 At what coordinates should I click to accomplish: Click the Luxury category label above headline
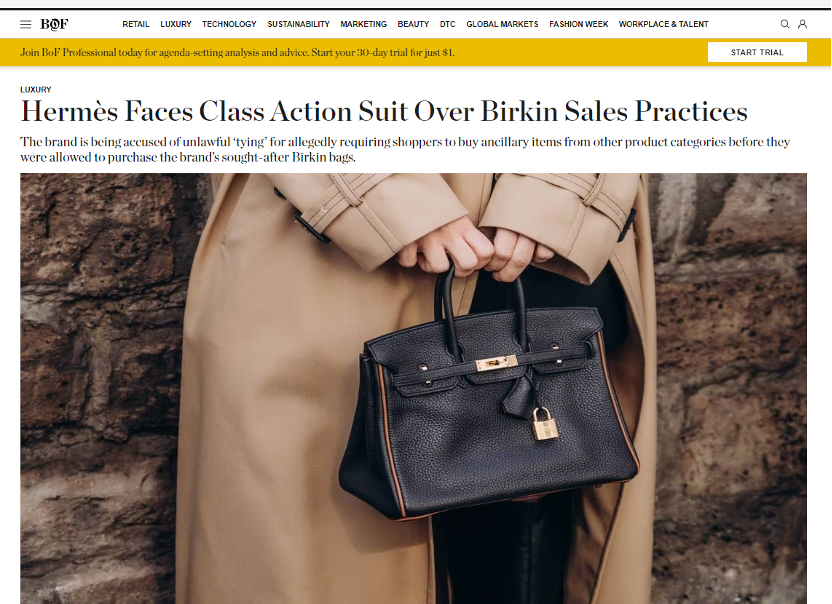coord(36,90)
